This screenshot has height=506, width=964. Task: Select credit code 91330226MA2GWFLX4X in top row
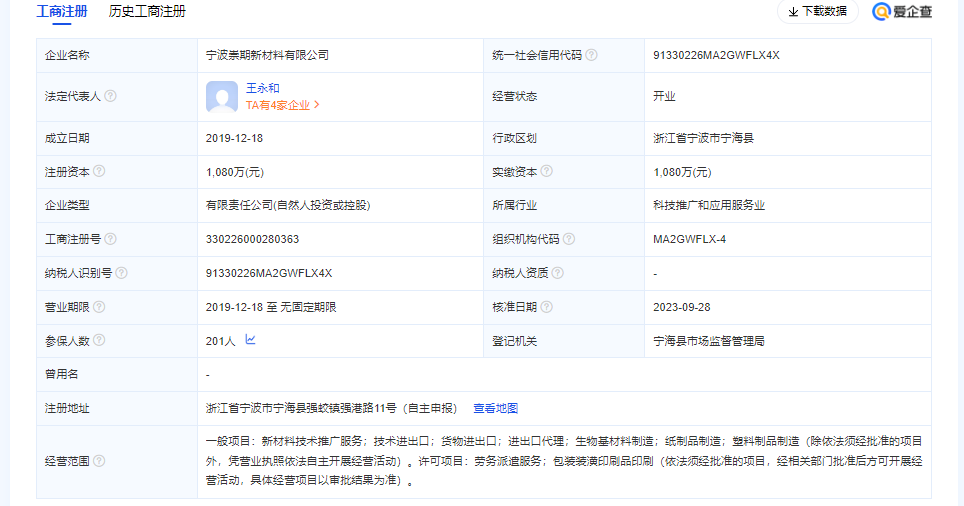coord(716,55)
